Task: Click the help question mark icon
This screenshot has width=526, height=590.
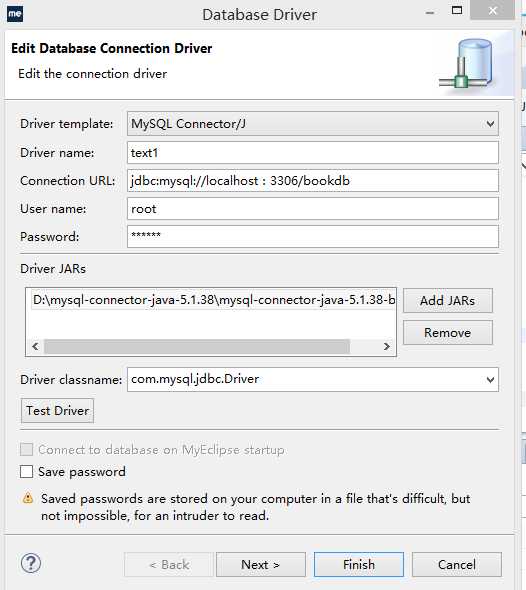Action: pyautogui.click(x=31, y=563)
